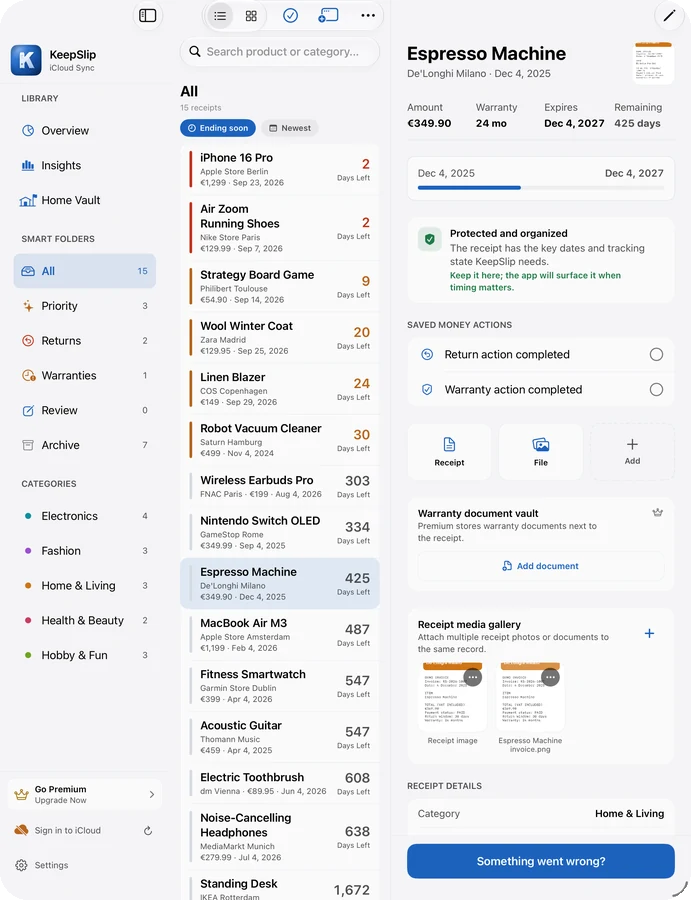This screenshot has height=900, width=691.
Task: Select the Robot Vacuum Cleaner receipt
Action: point(279,440)
